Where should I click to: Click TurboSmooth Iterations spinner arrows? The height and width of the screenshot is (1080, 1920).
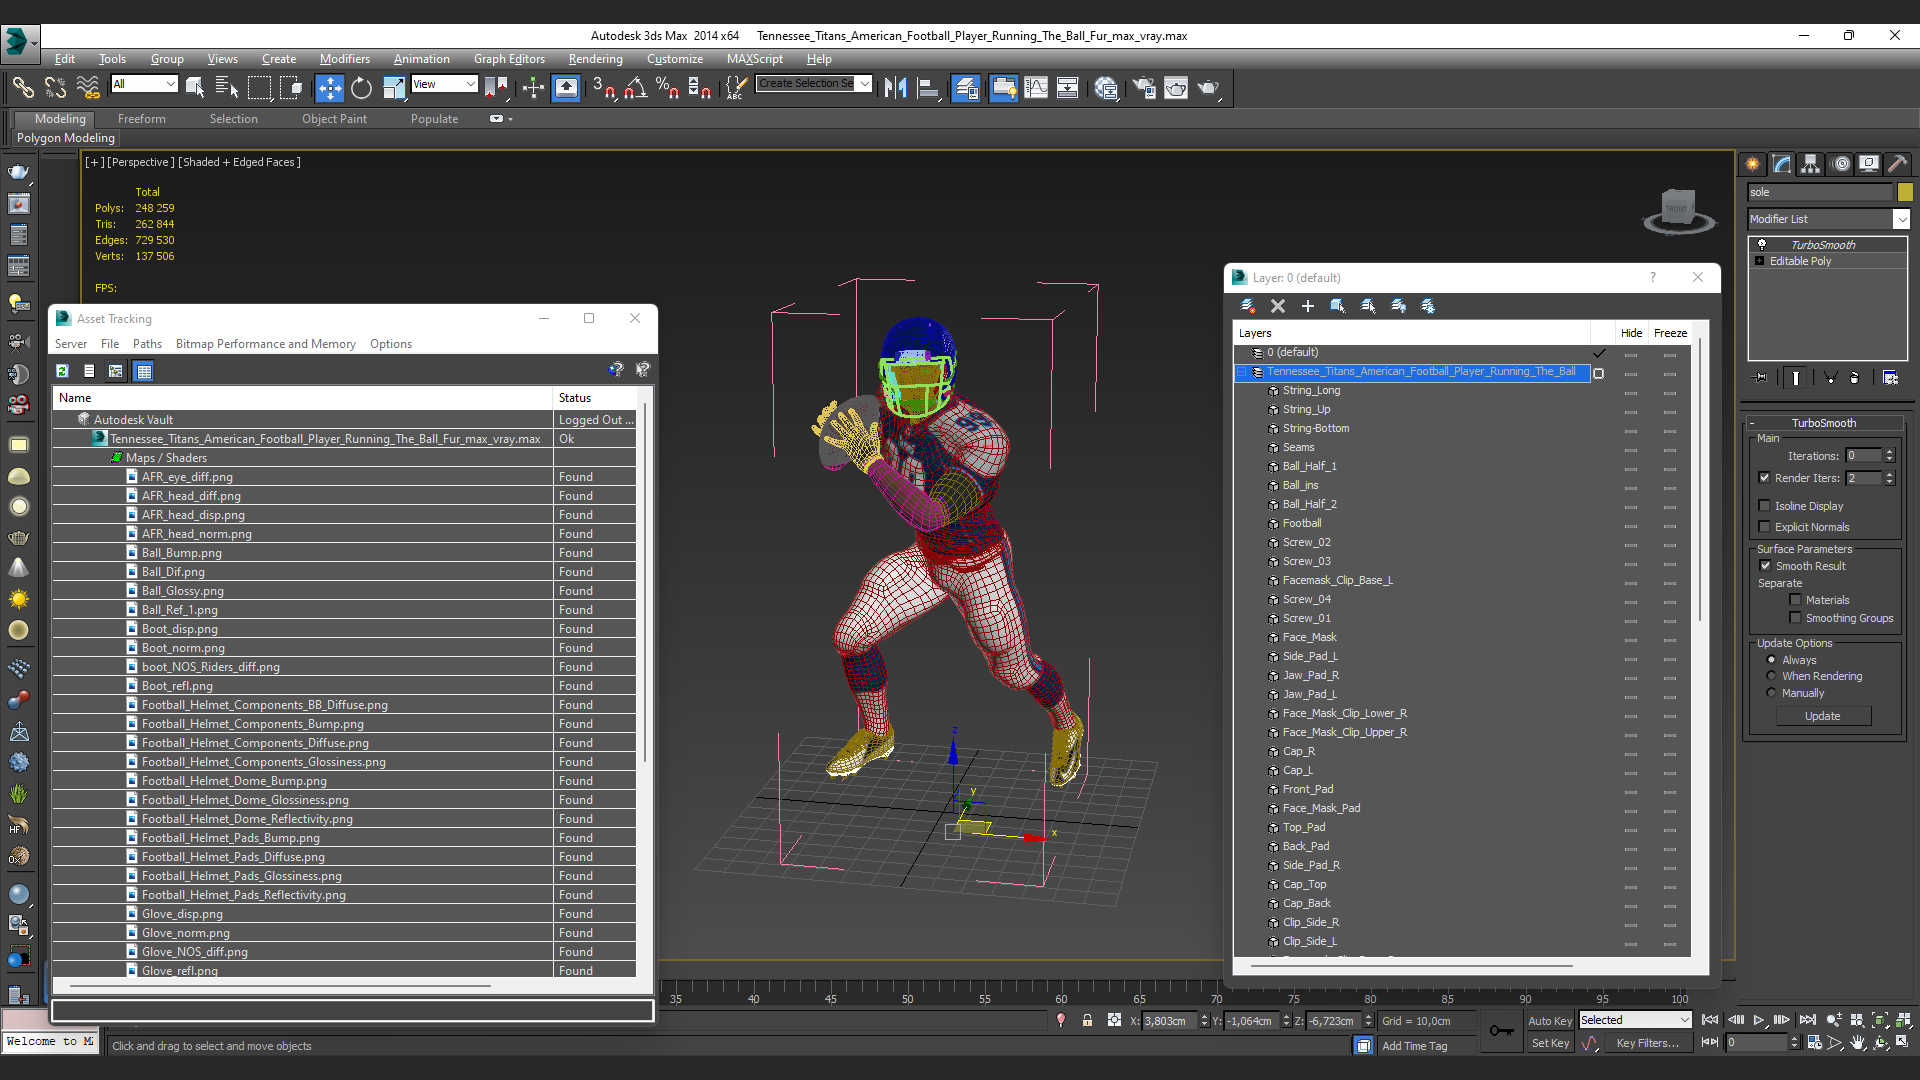(1889, 456)
